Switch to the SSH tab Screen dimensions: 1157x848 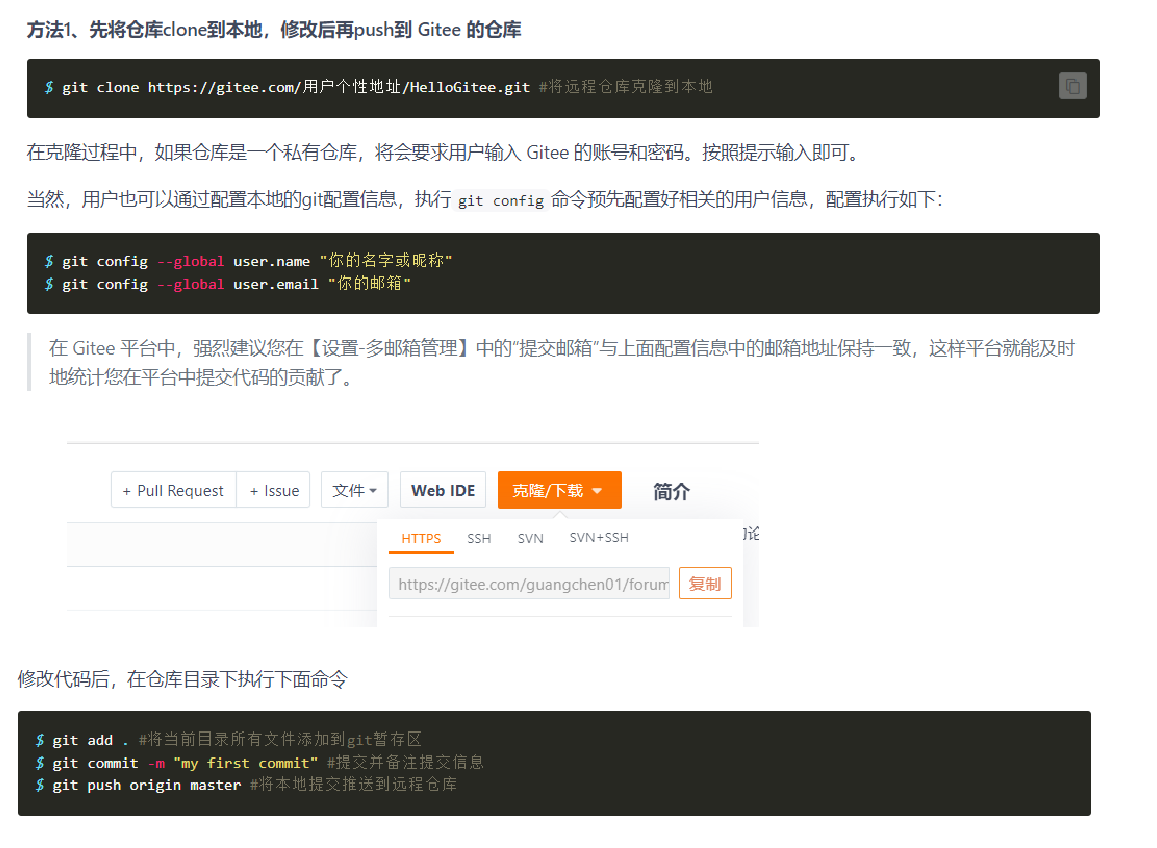pos(479,539)
